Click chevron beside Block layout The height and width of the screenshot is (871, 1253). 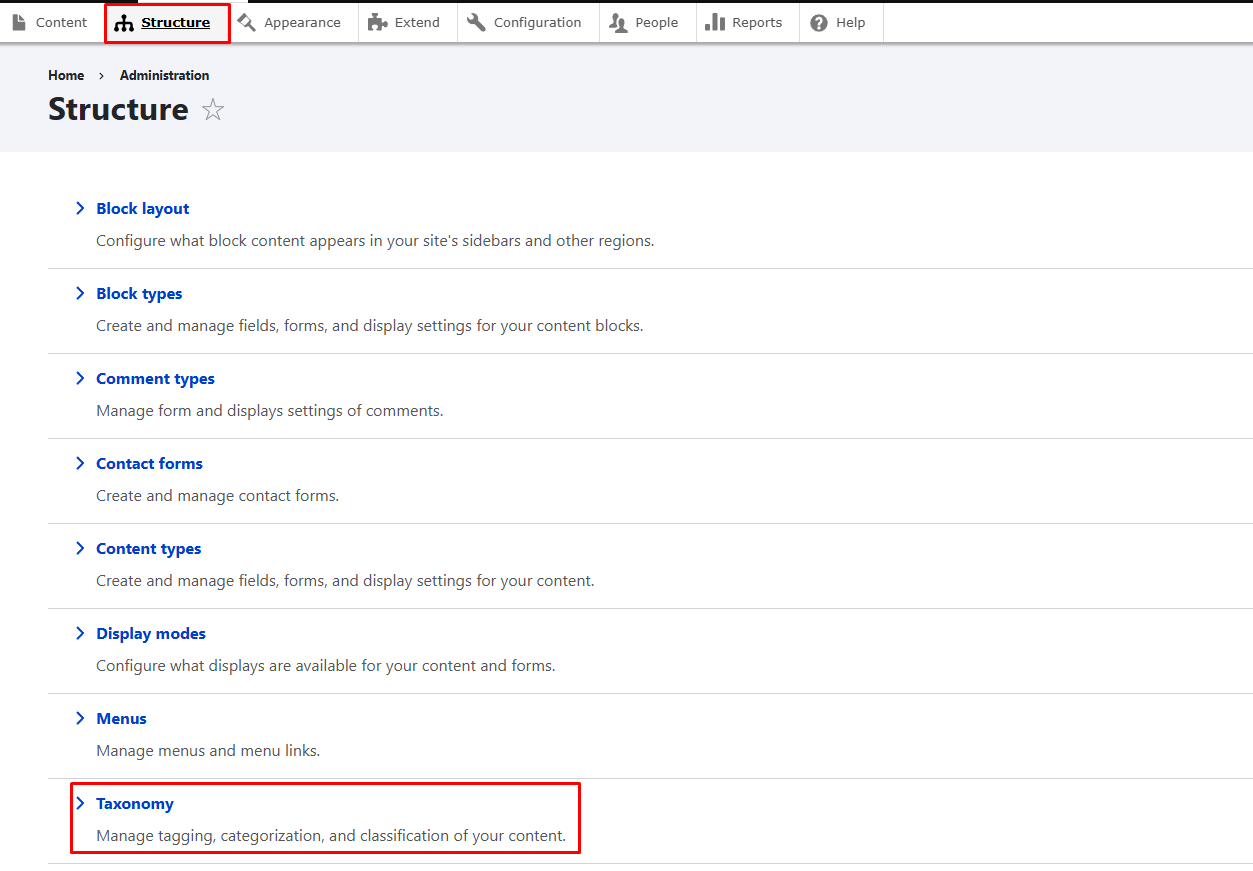click(80, 208)
